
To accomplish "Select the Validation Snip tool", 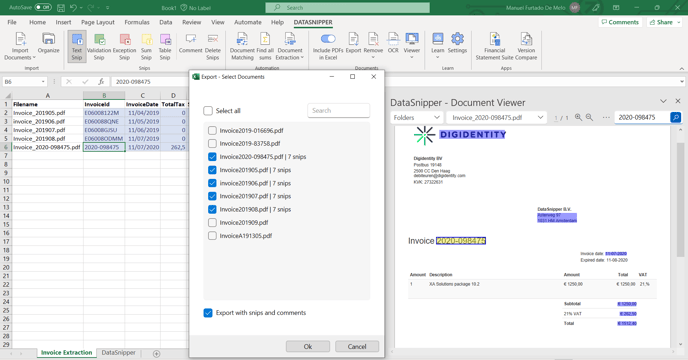I will [x=99, y=46].
